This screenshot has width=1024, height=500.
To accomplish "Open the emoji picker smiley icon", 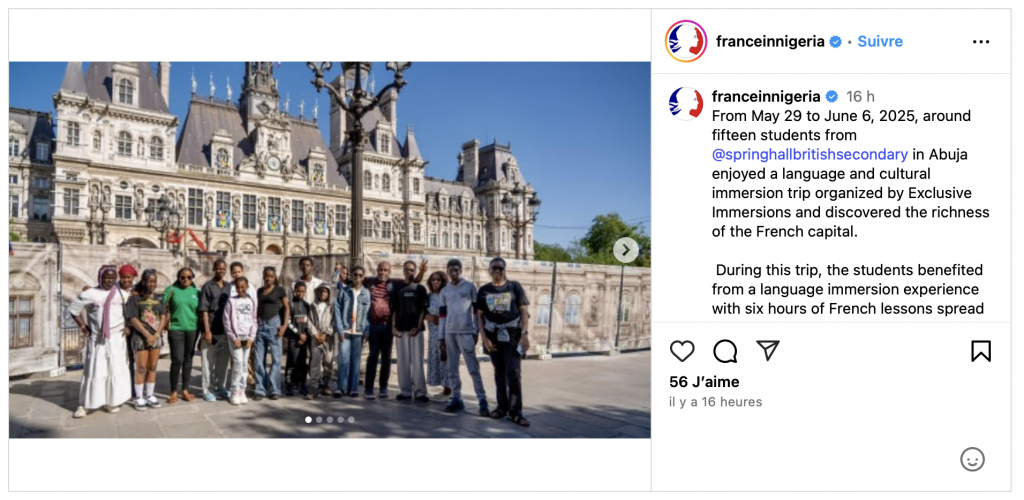I will coord(972,460).
